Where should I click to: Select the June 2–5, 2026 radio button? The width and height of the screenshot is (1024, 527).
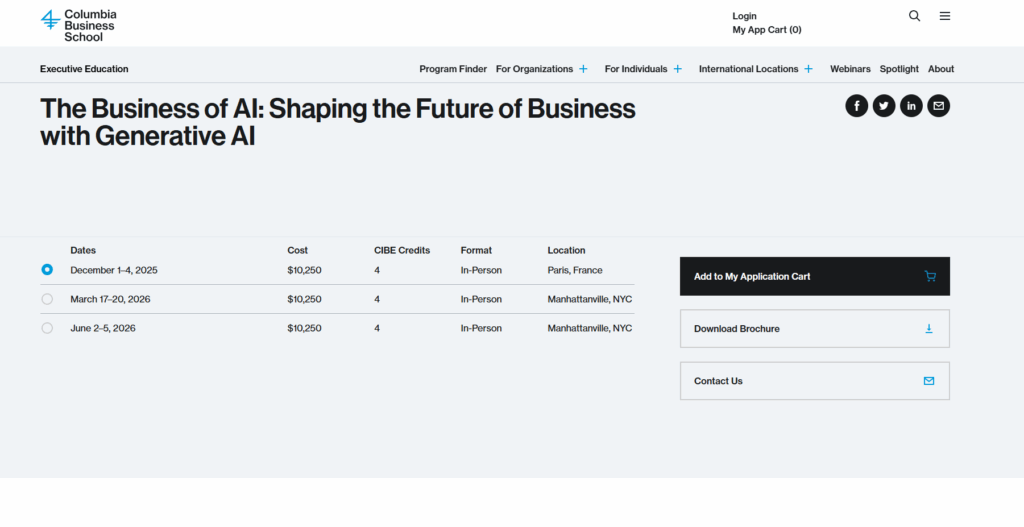click(x=47, y=328)
